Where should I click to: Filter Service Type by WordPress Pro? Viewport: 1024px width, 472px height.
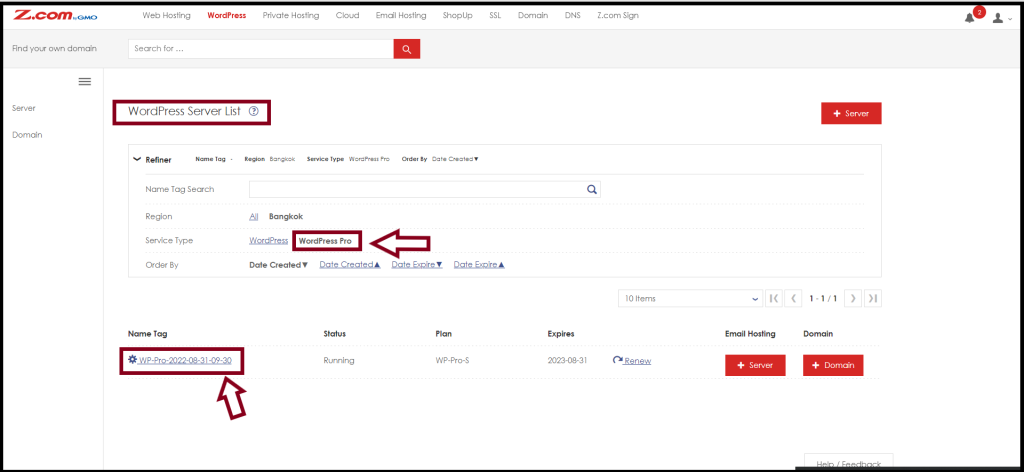(325, 241)
